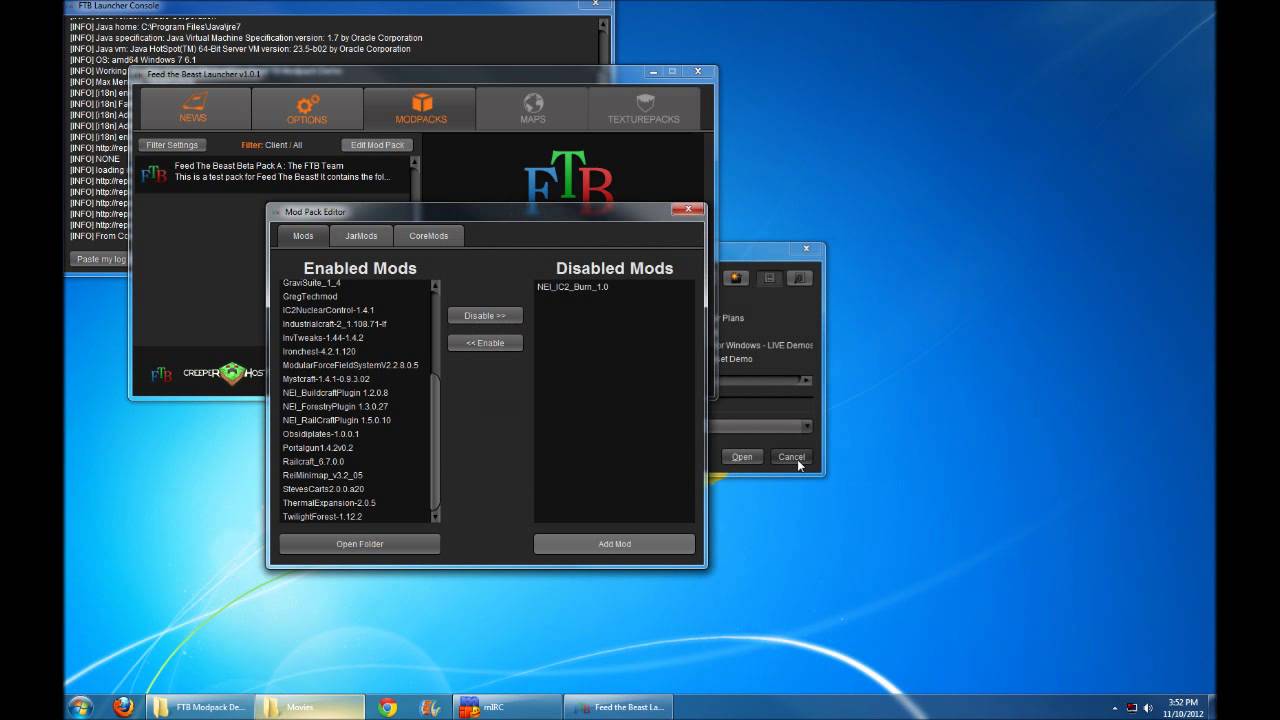Select NEI_IC2_Burn_1.0 in Disabled Mods
Viewport: 1280px width, 720px height.
[572, 287]
